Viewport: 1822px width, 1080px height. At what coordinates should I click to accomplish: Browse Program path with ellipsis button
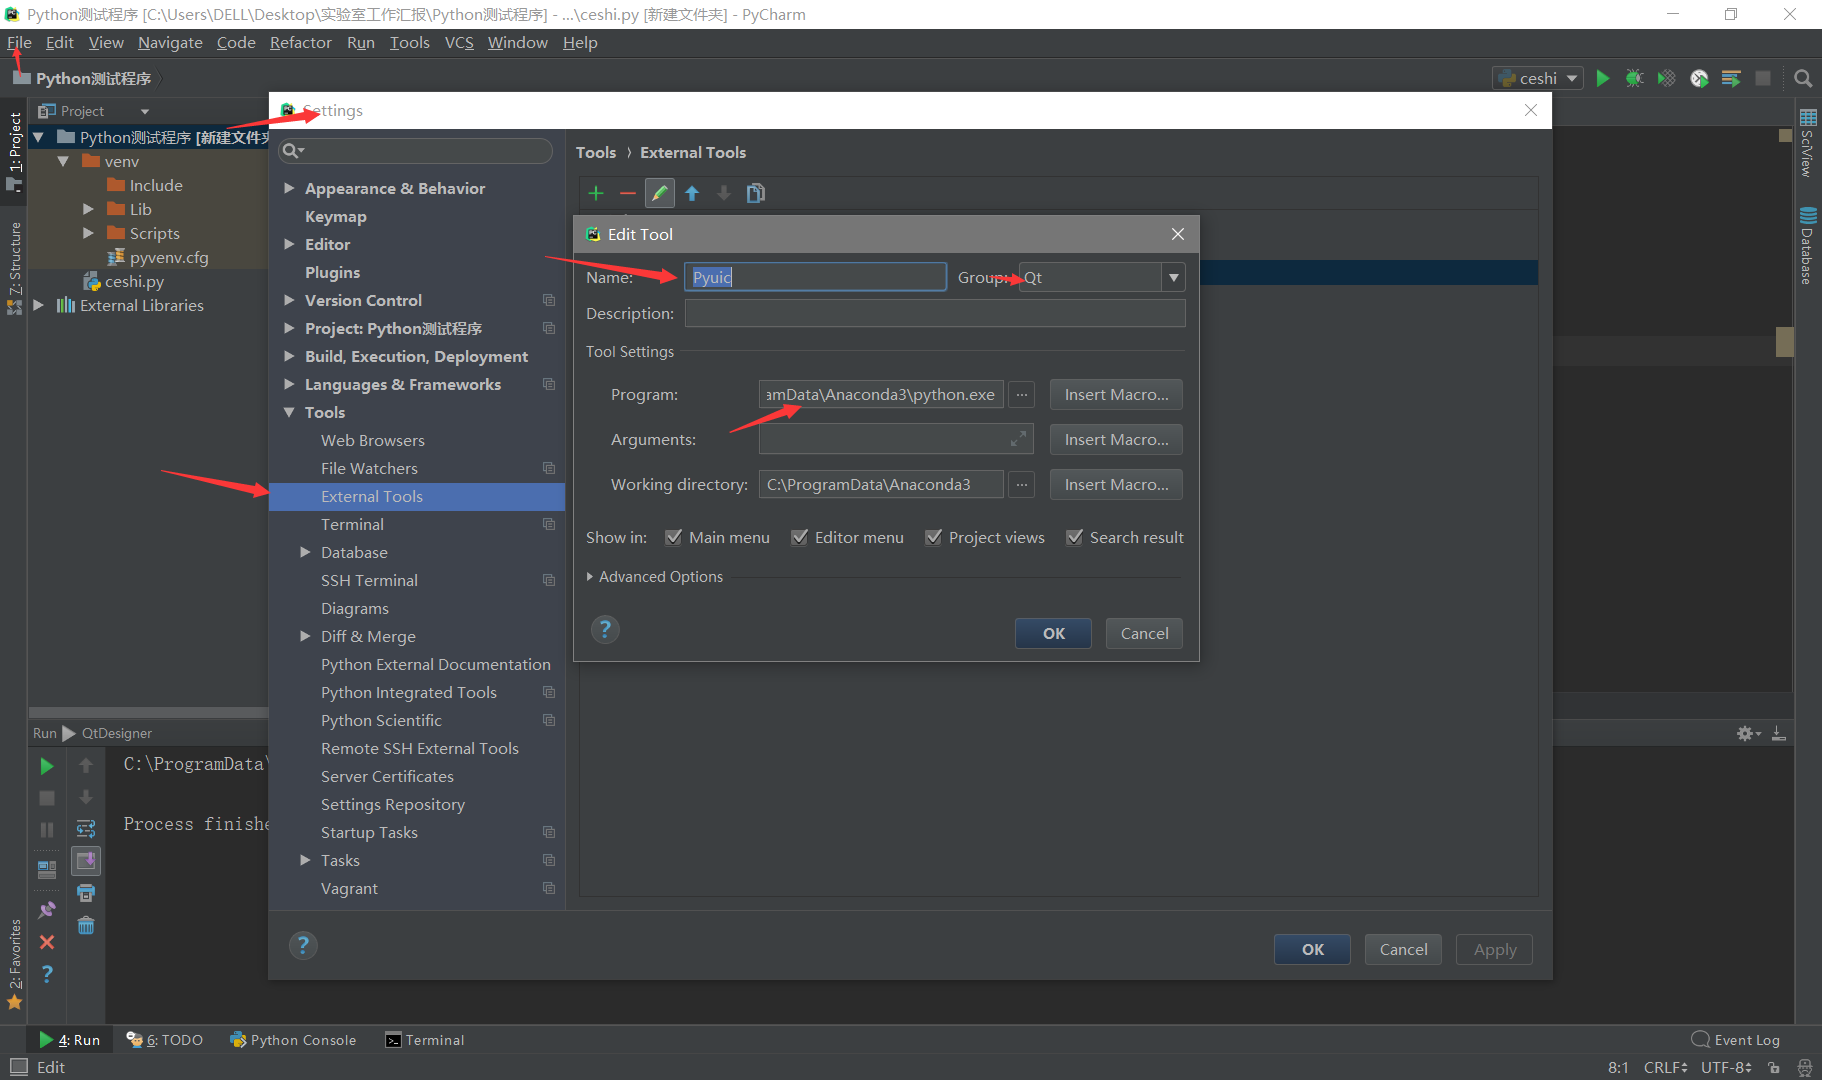[x=1022, y=395]
